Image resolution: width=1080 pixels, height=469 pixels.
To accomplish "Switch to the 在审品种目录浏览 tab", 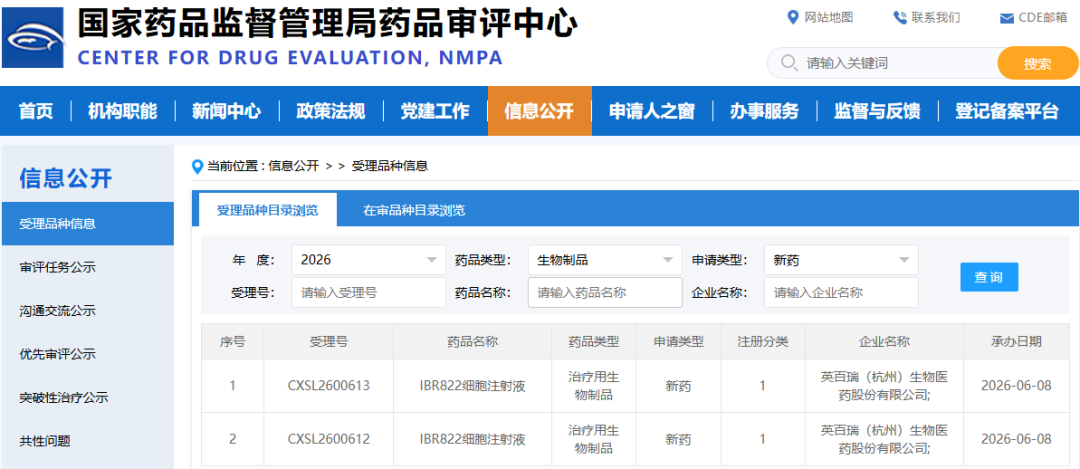I will pos(414,210).
